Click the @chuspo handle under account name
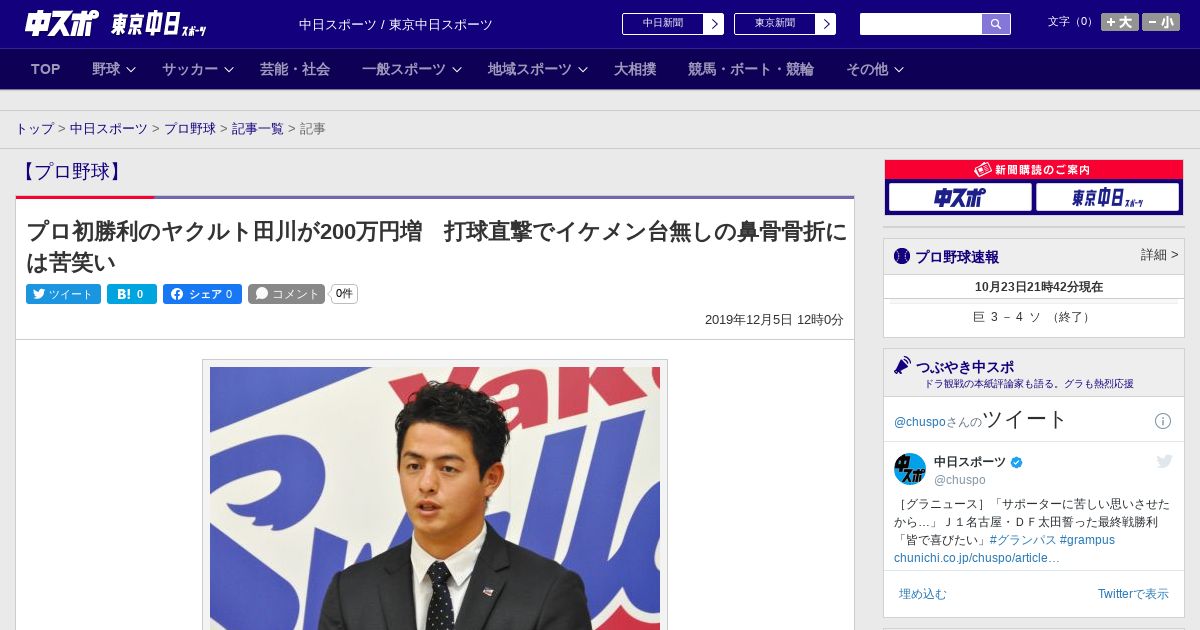This screenshot has height=630, width=1200. pyautogui.click(x=960, y=480)
